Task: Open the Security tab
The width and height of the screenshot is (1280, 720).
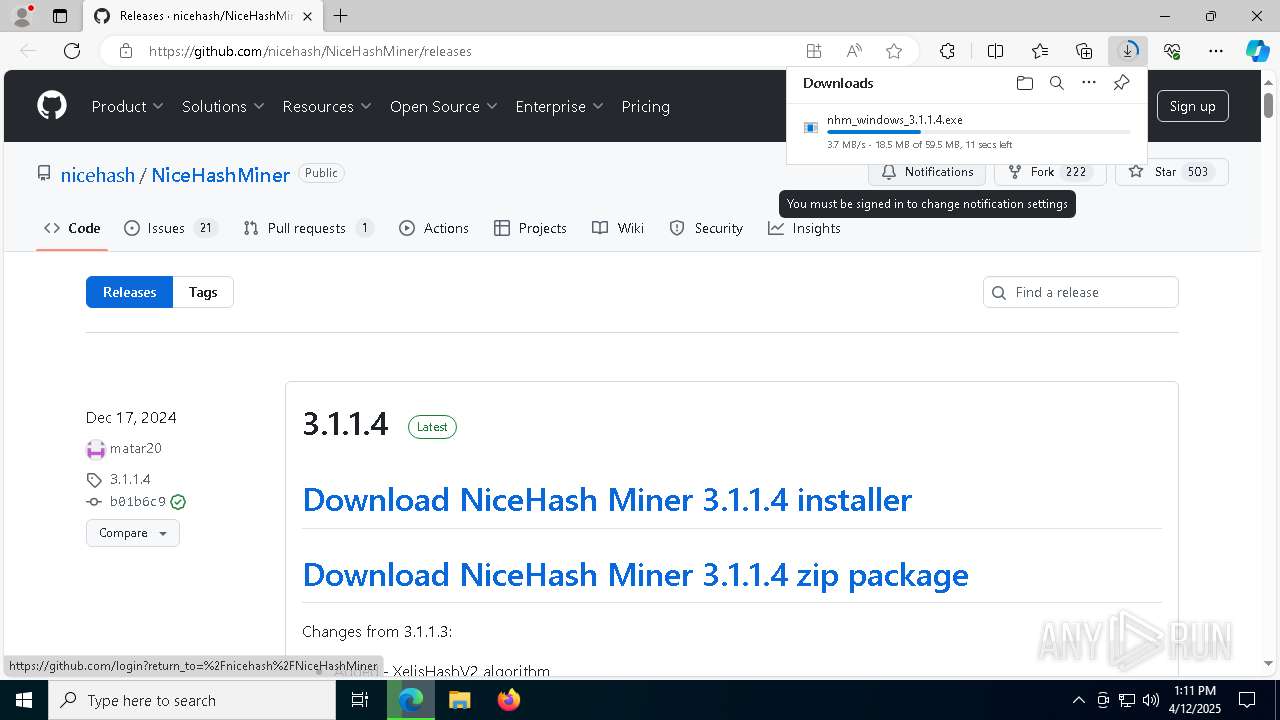Action: point(706,228)
